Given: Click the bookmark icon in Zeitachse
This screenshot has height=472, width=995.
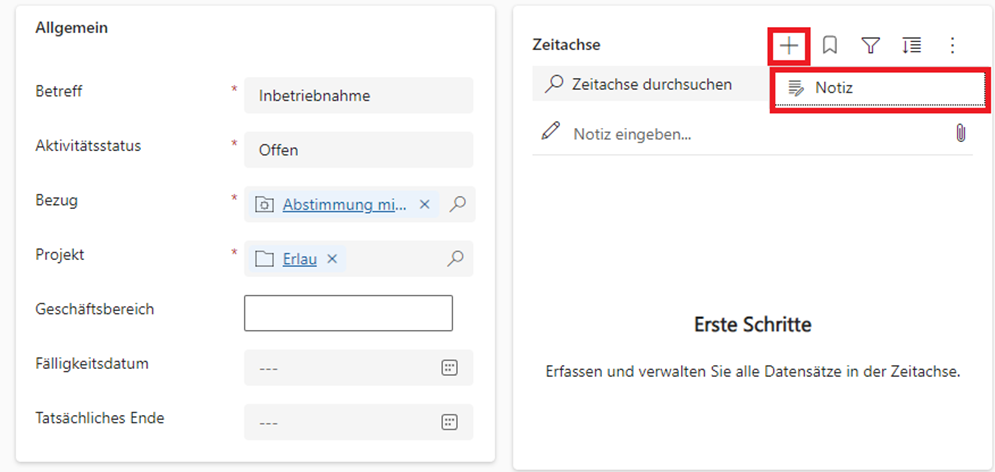Looking at the screenshot, I should (x=829, y=45).
